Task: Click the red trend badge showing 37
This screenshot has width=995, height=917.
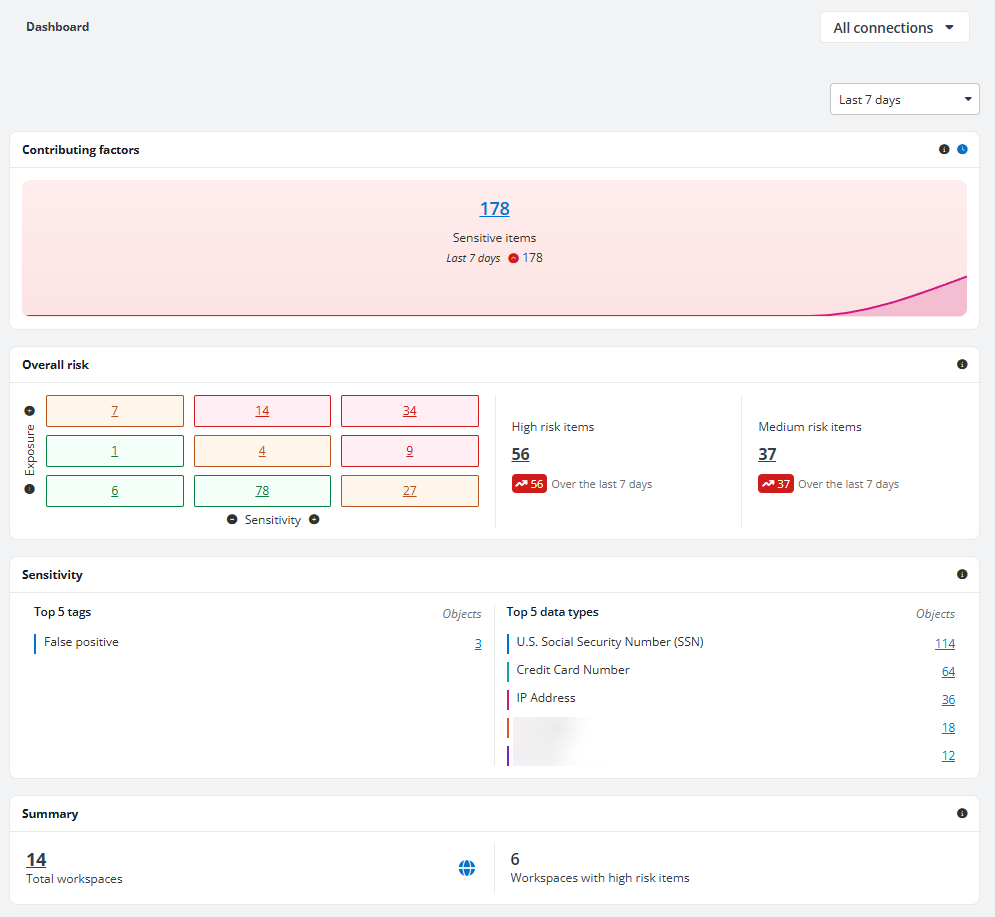Action: click(x=775, y=484)
